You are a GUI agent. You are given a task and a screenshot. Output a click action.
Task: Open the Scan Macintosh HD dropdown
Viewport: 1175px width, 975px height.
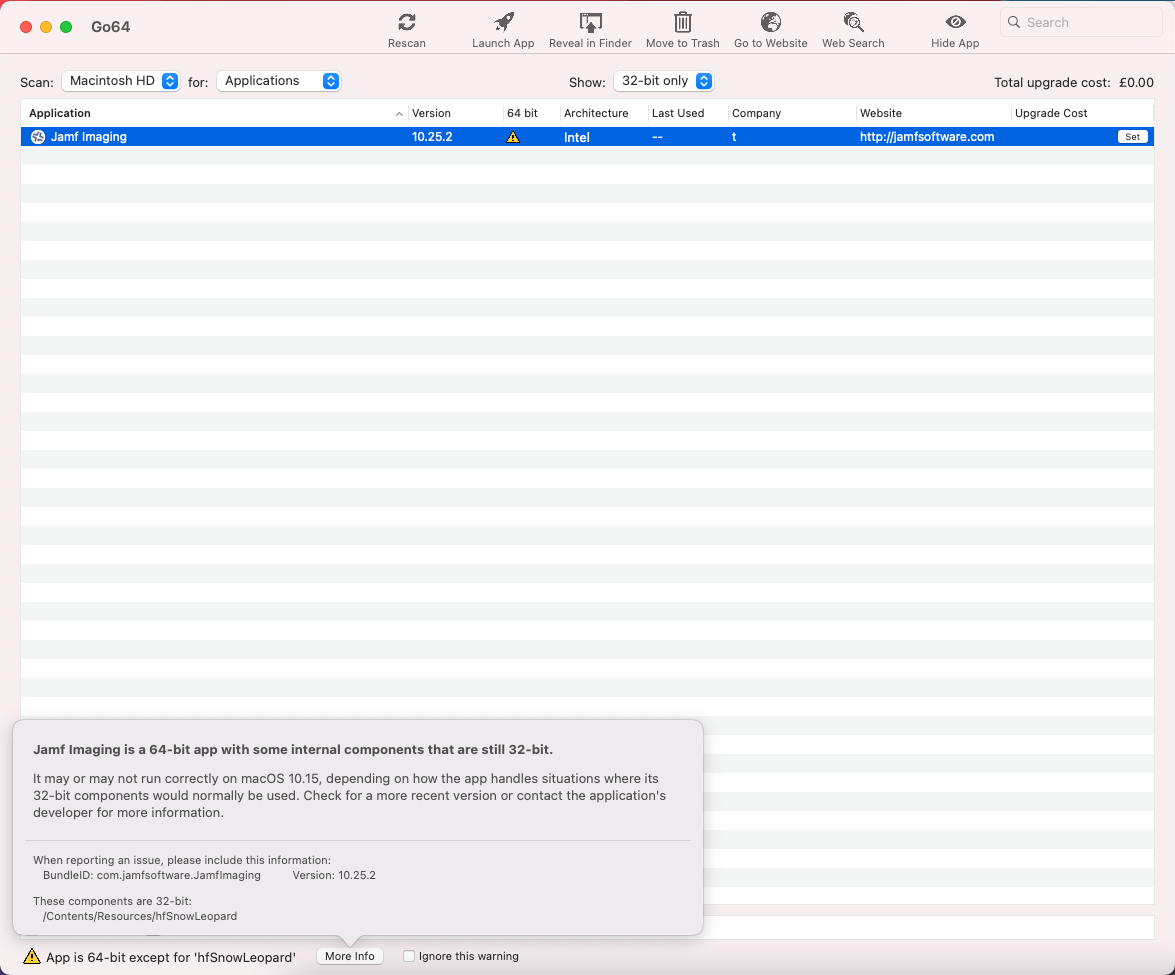coord(121,81)
